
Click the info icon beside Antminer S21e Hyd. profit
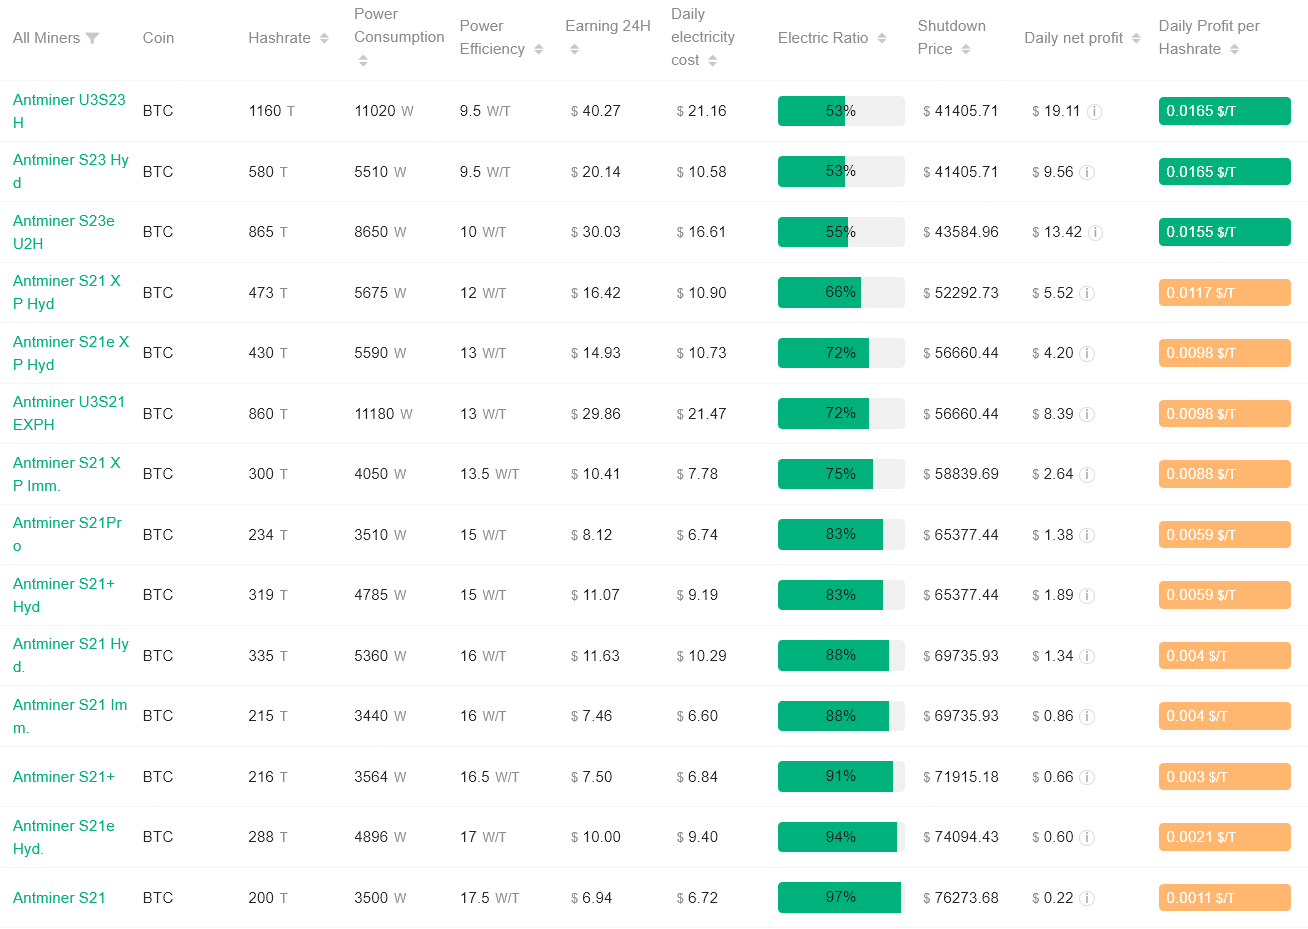(x=1088, y=837)
